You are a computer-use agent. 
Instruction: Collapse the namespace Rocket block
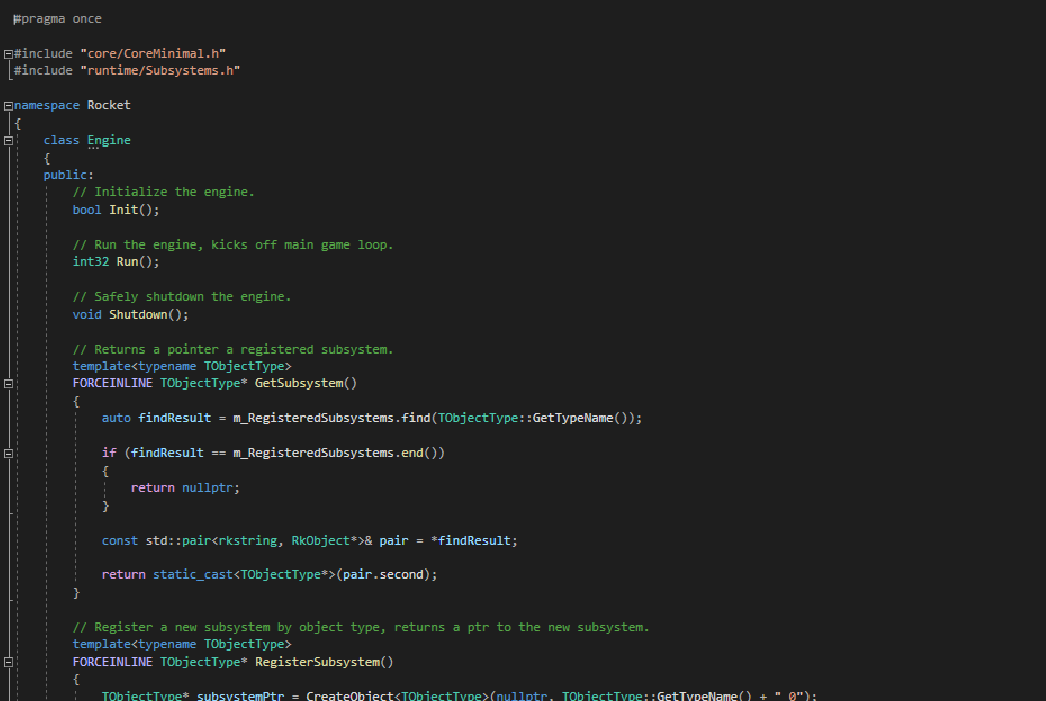point(8,105)
